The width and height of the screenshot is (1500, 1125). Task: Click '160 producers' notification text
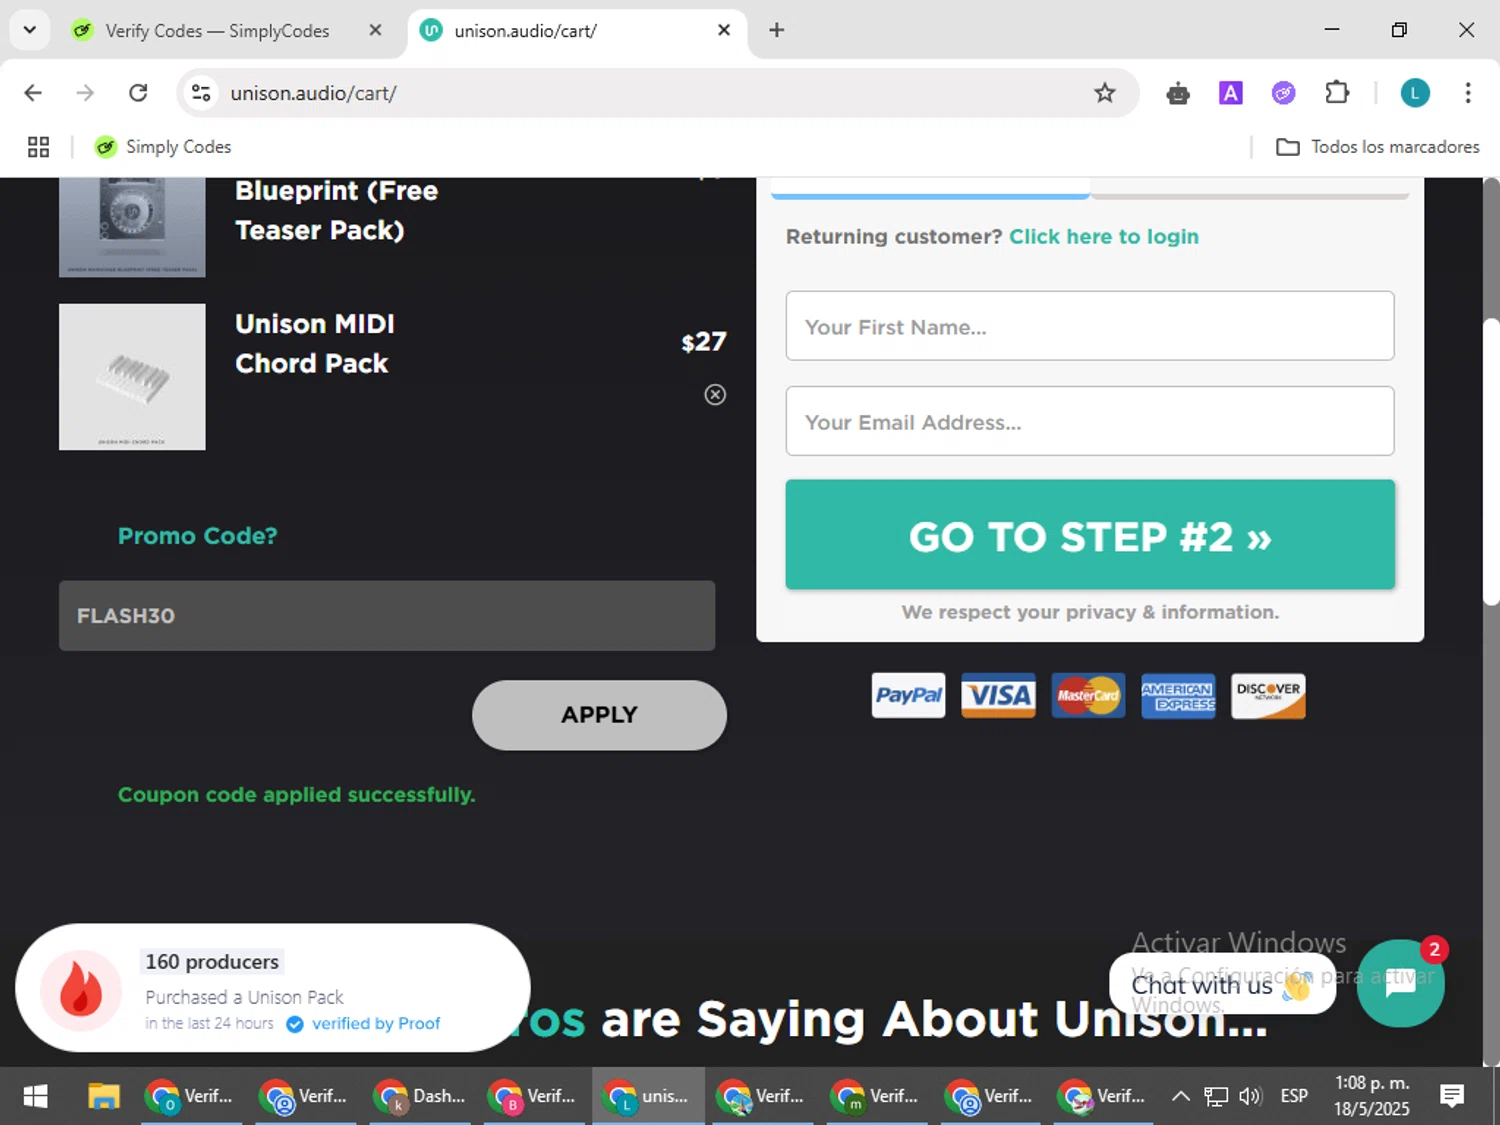212,962
